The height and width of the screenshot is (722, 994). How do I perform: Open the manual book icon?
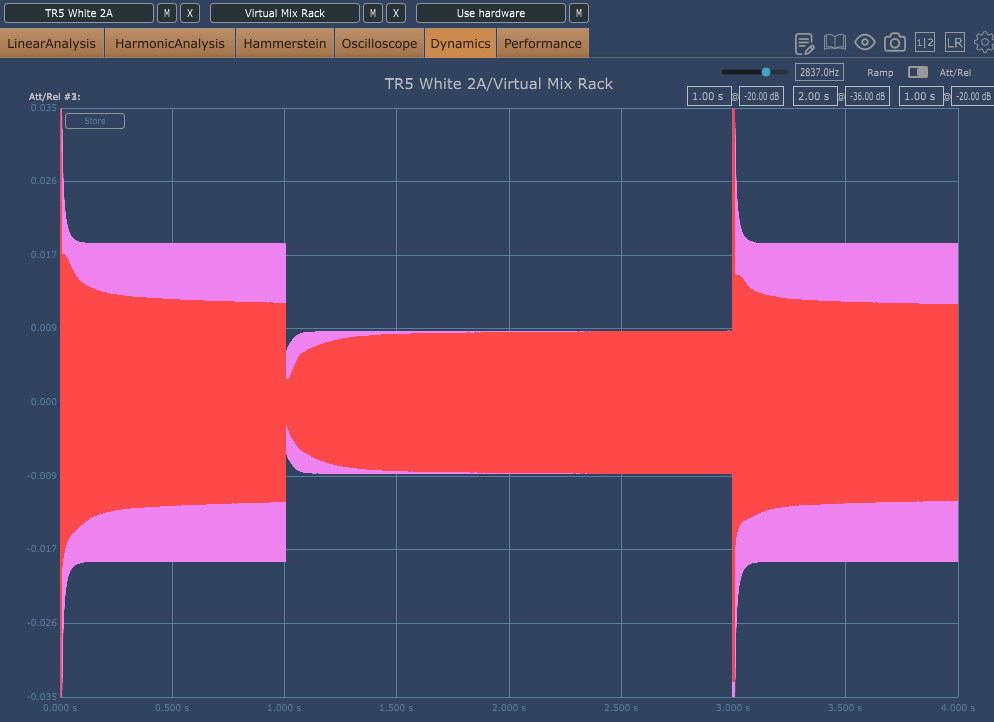point(834,42)
